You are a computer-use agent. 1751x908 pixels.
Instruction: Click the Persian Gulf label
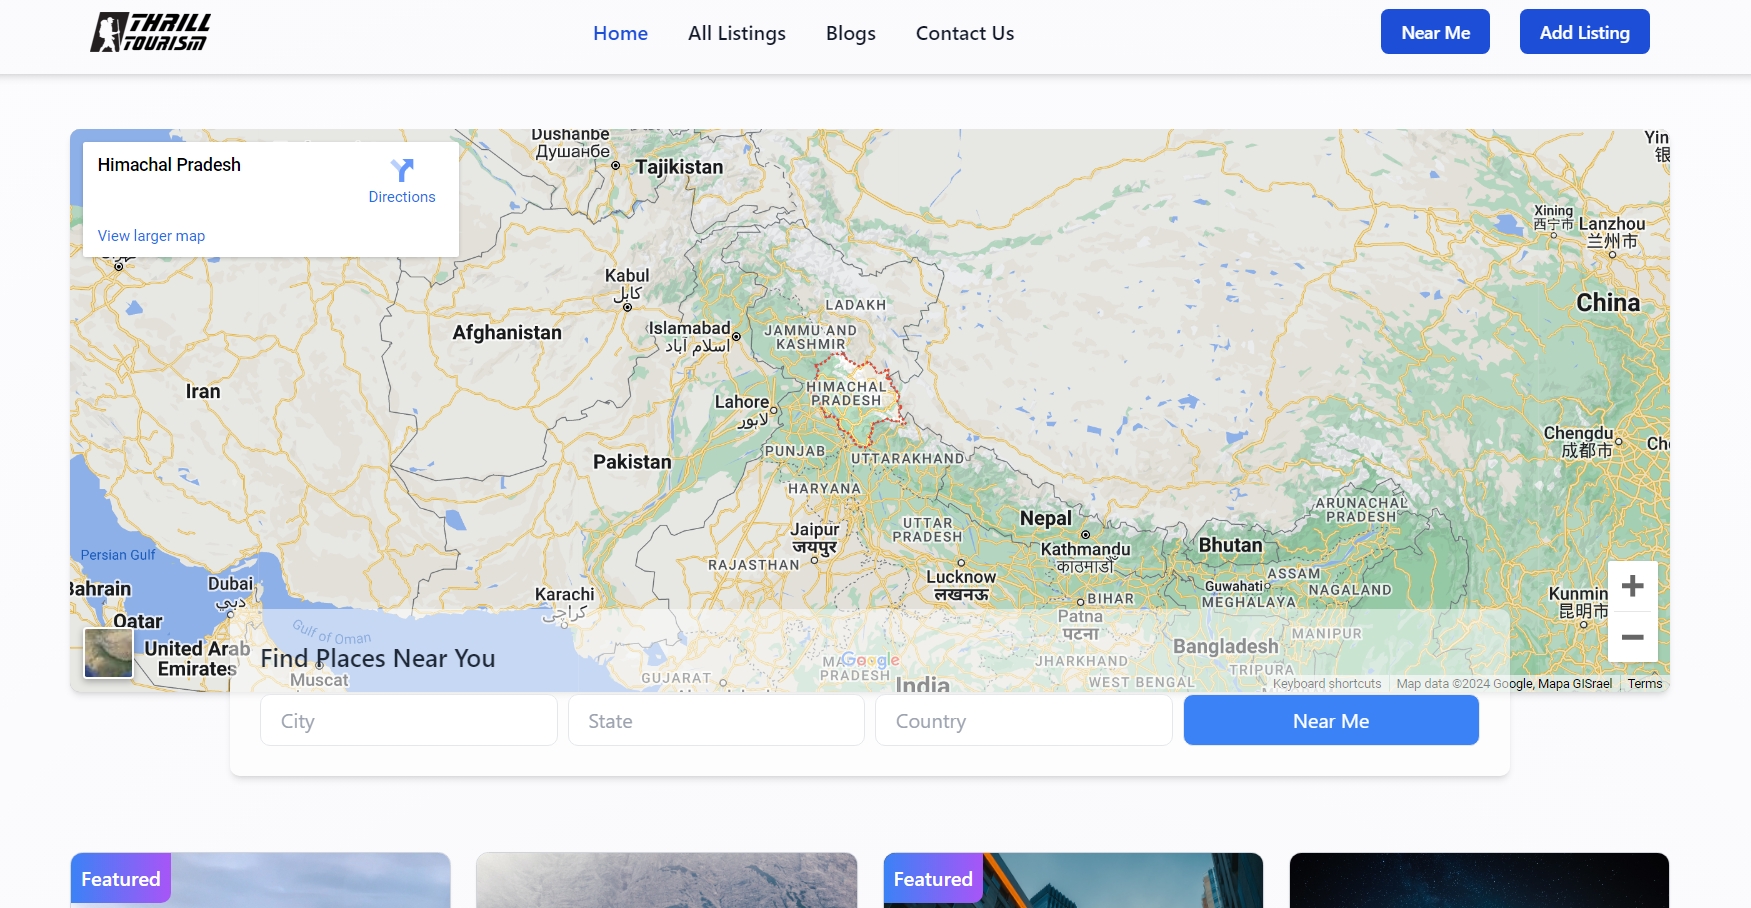(x=118, y=555)
